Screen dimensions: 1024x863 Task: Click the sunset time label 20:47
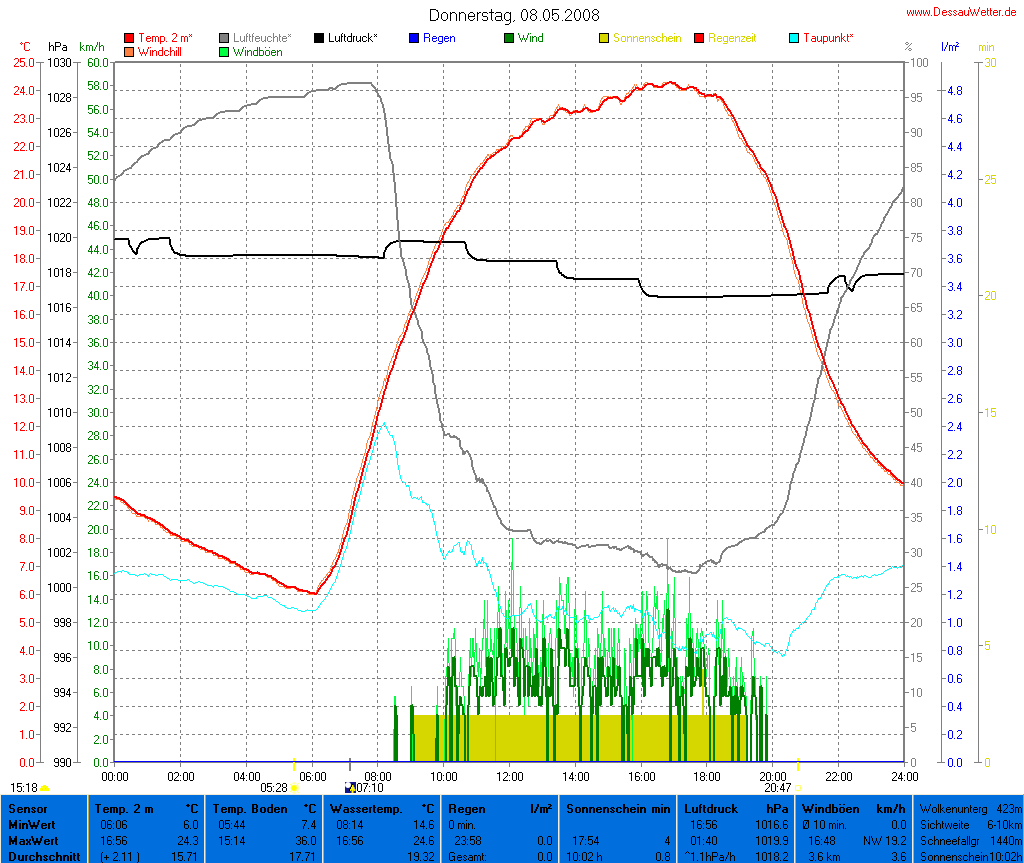pyautogui.click(x=777, y=788)
